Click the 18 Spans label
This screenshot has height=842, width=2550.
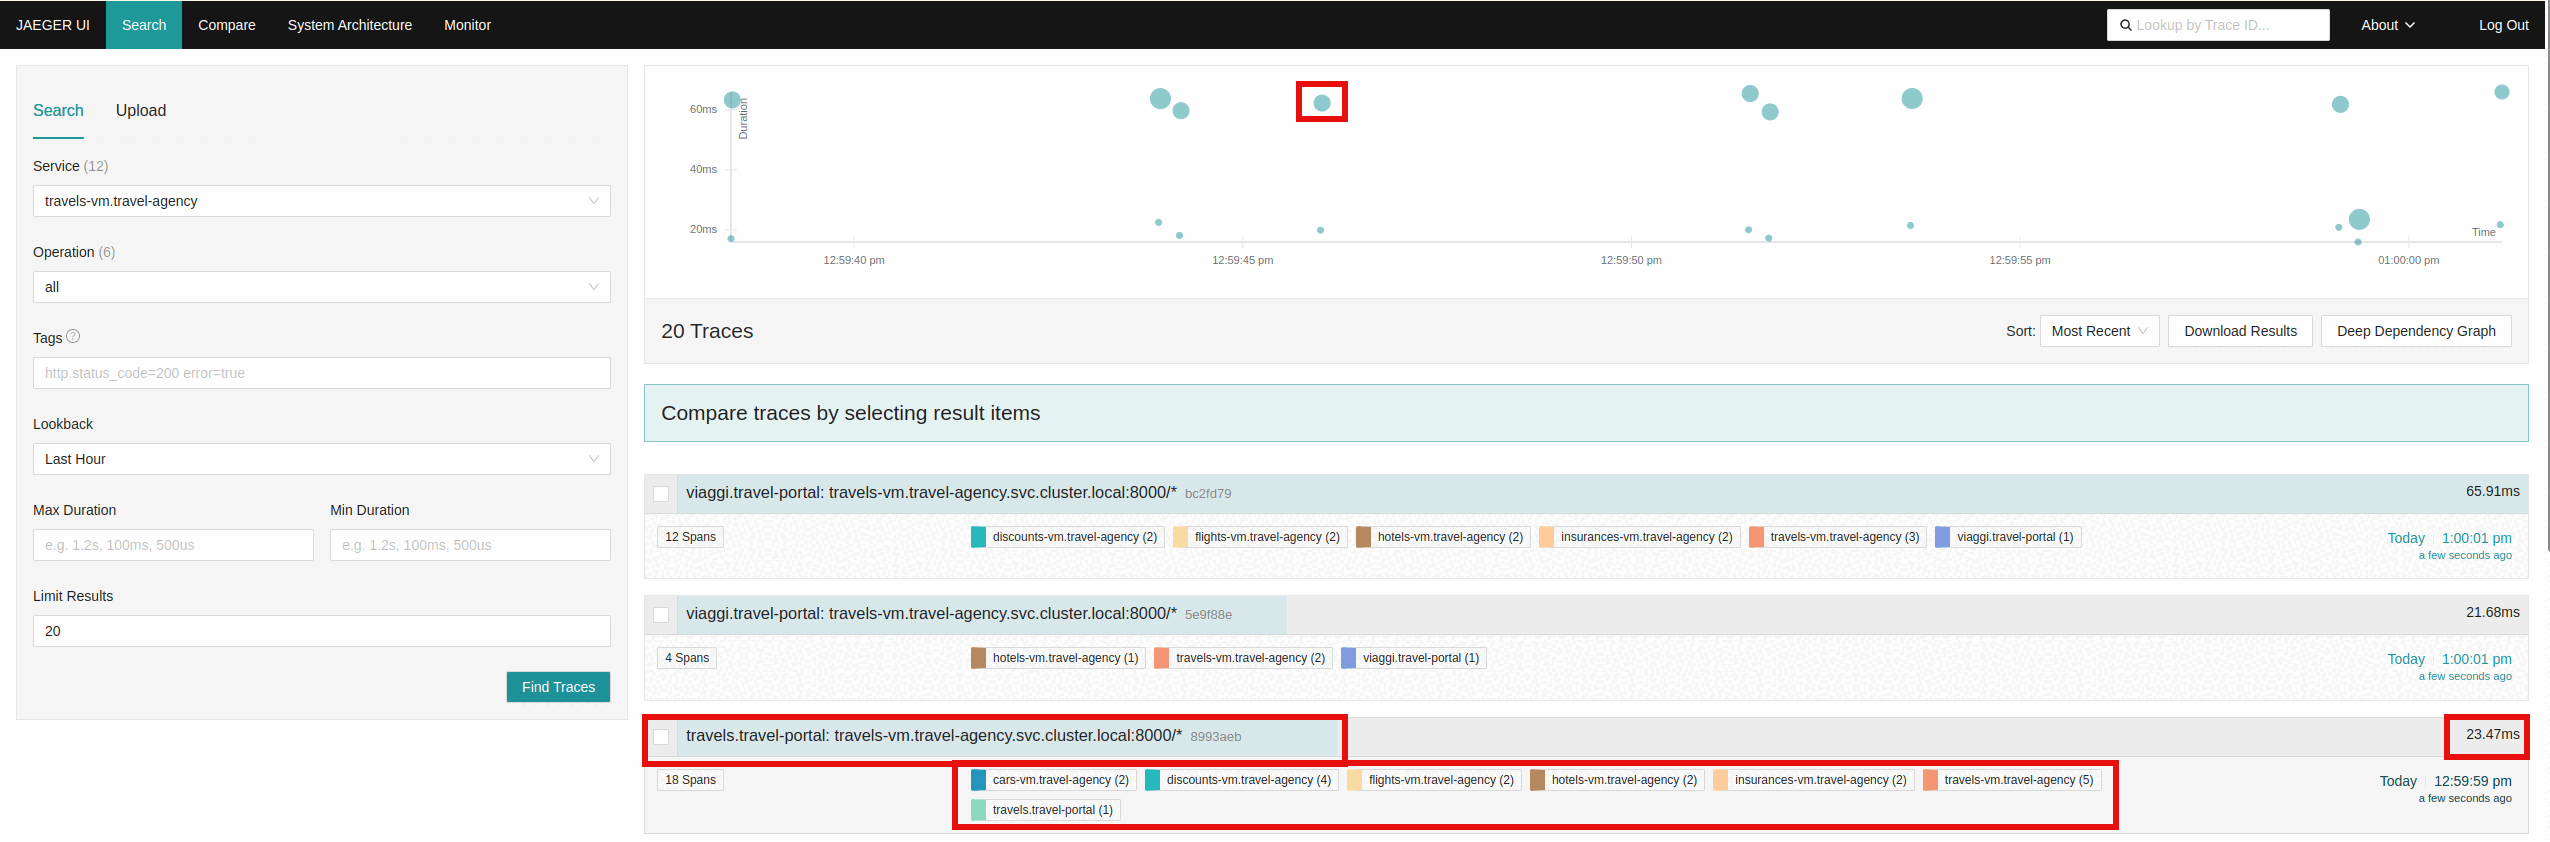690,780
